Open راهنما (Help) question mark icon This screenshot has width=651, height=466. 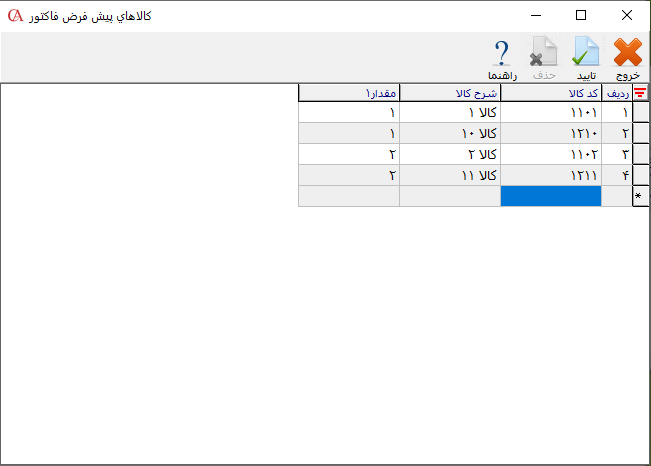501,58
